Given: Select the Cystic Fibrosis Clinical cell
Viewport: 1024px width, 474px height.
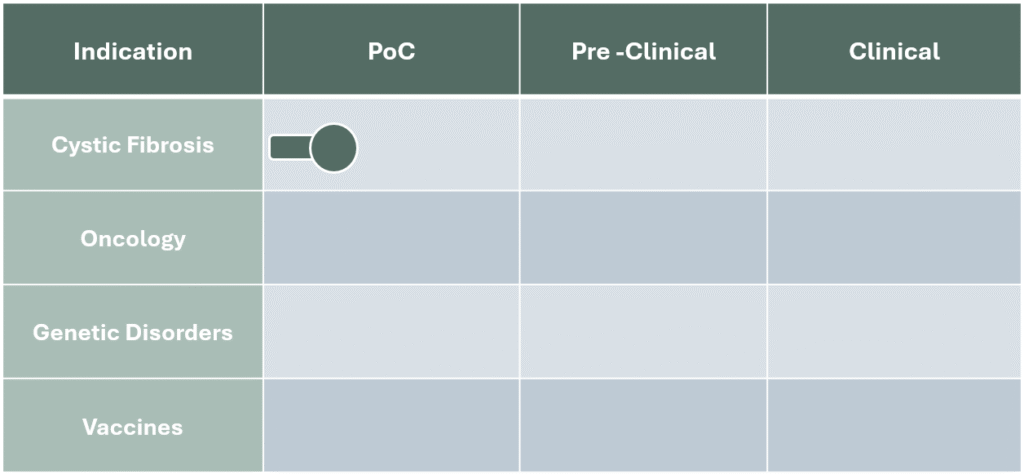Looking at the screenshot, I should point(894,145).
